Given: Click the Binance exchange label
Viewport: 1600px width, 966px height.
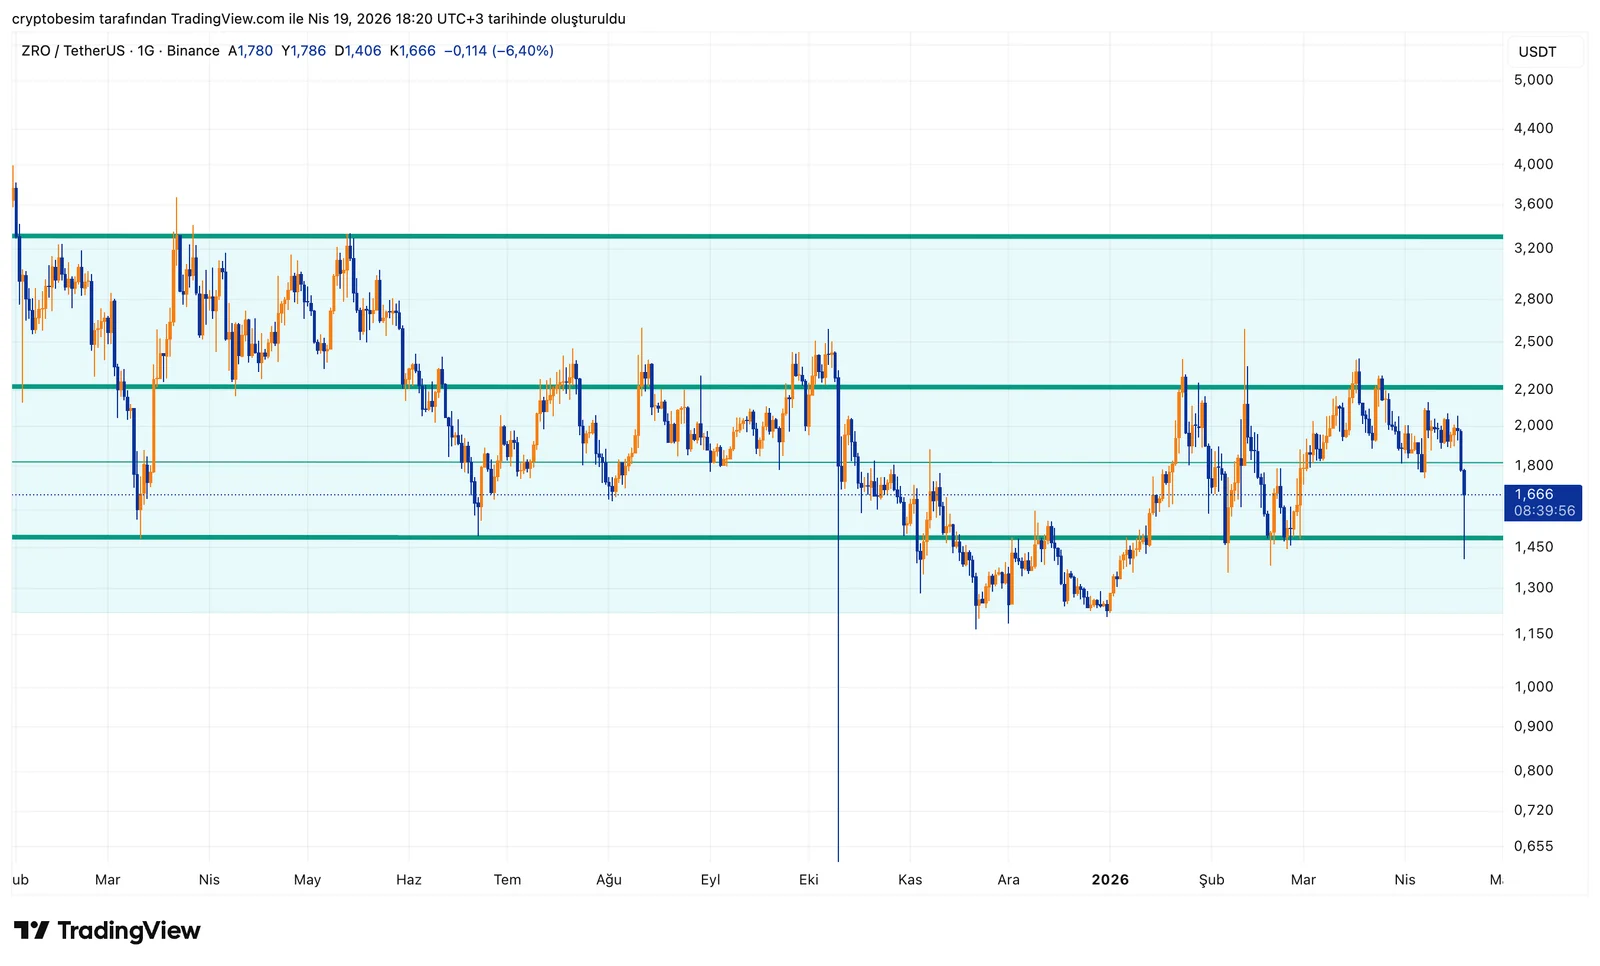Looking at the screenshot, I should (x=193, y=51).
